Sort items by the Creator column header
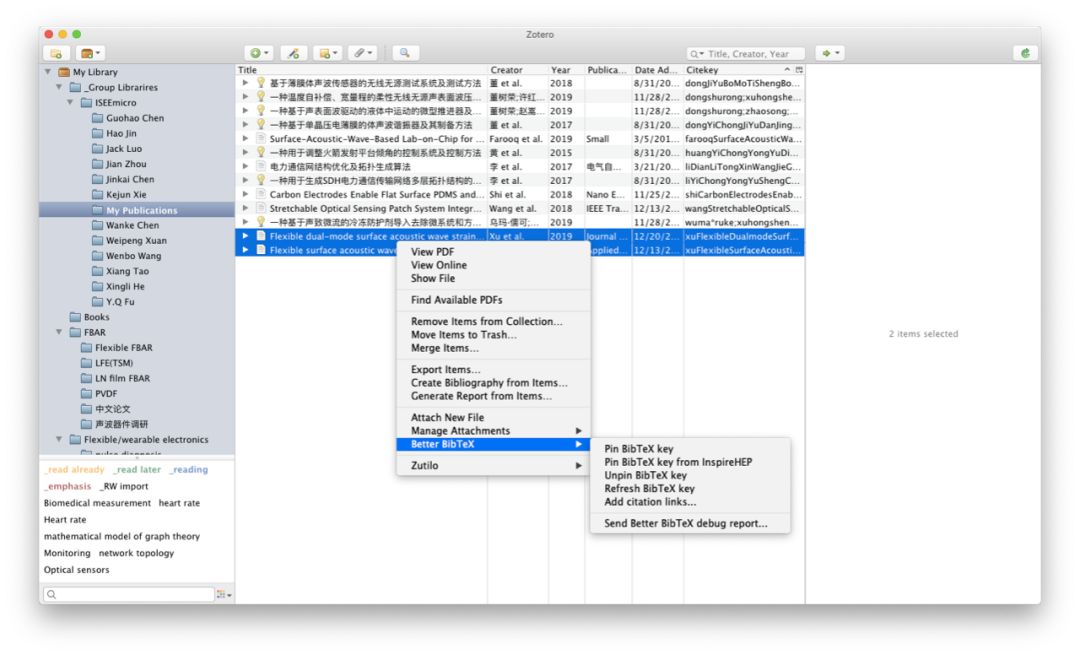 [517, 70]
